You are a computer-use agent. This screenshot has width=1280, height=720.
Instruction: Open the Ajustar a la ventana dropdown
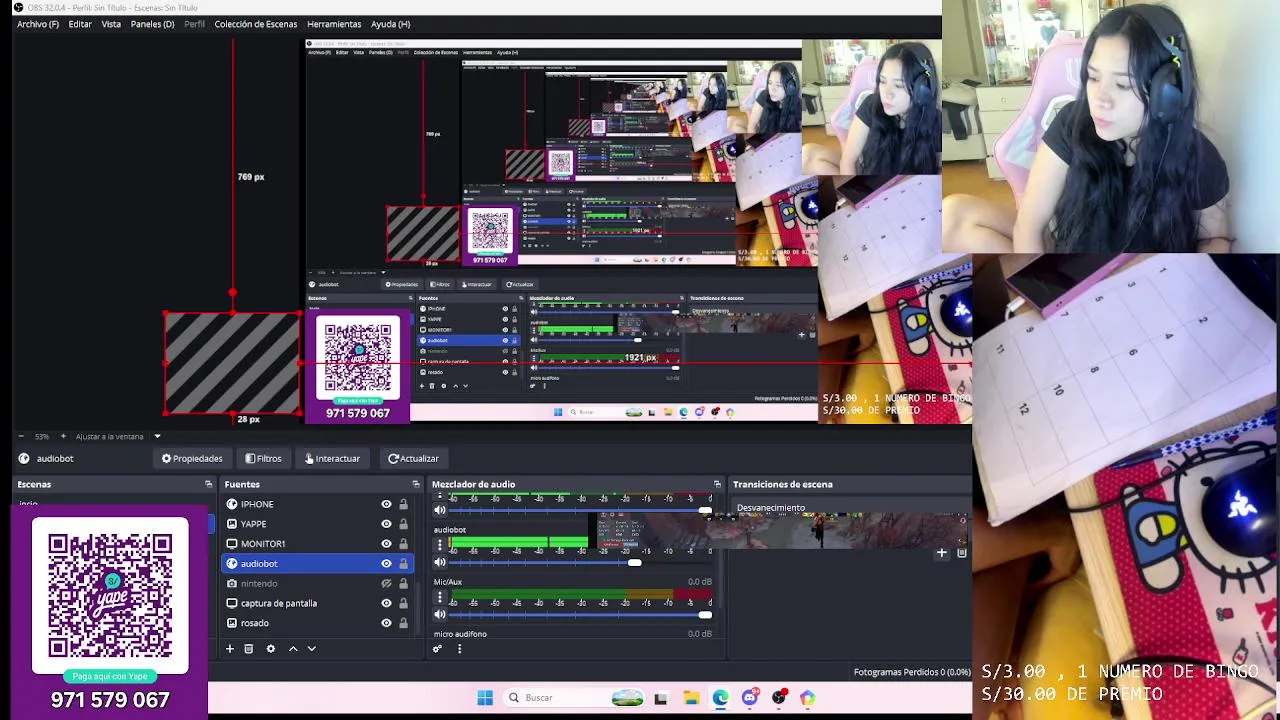(118, 436)
